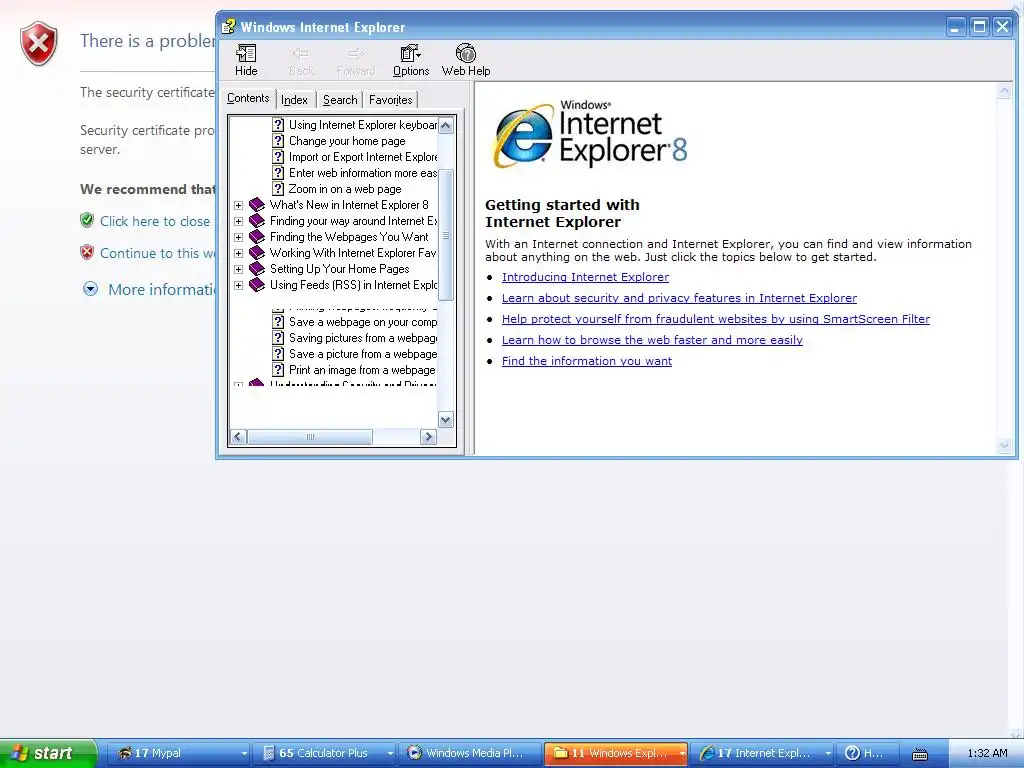Click green shield icon beside Click here to close
Viewport: 1024px width, 768px height.
click(x=87, y=220)
